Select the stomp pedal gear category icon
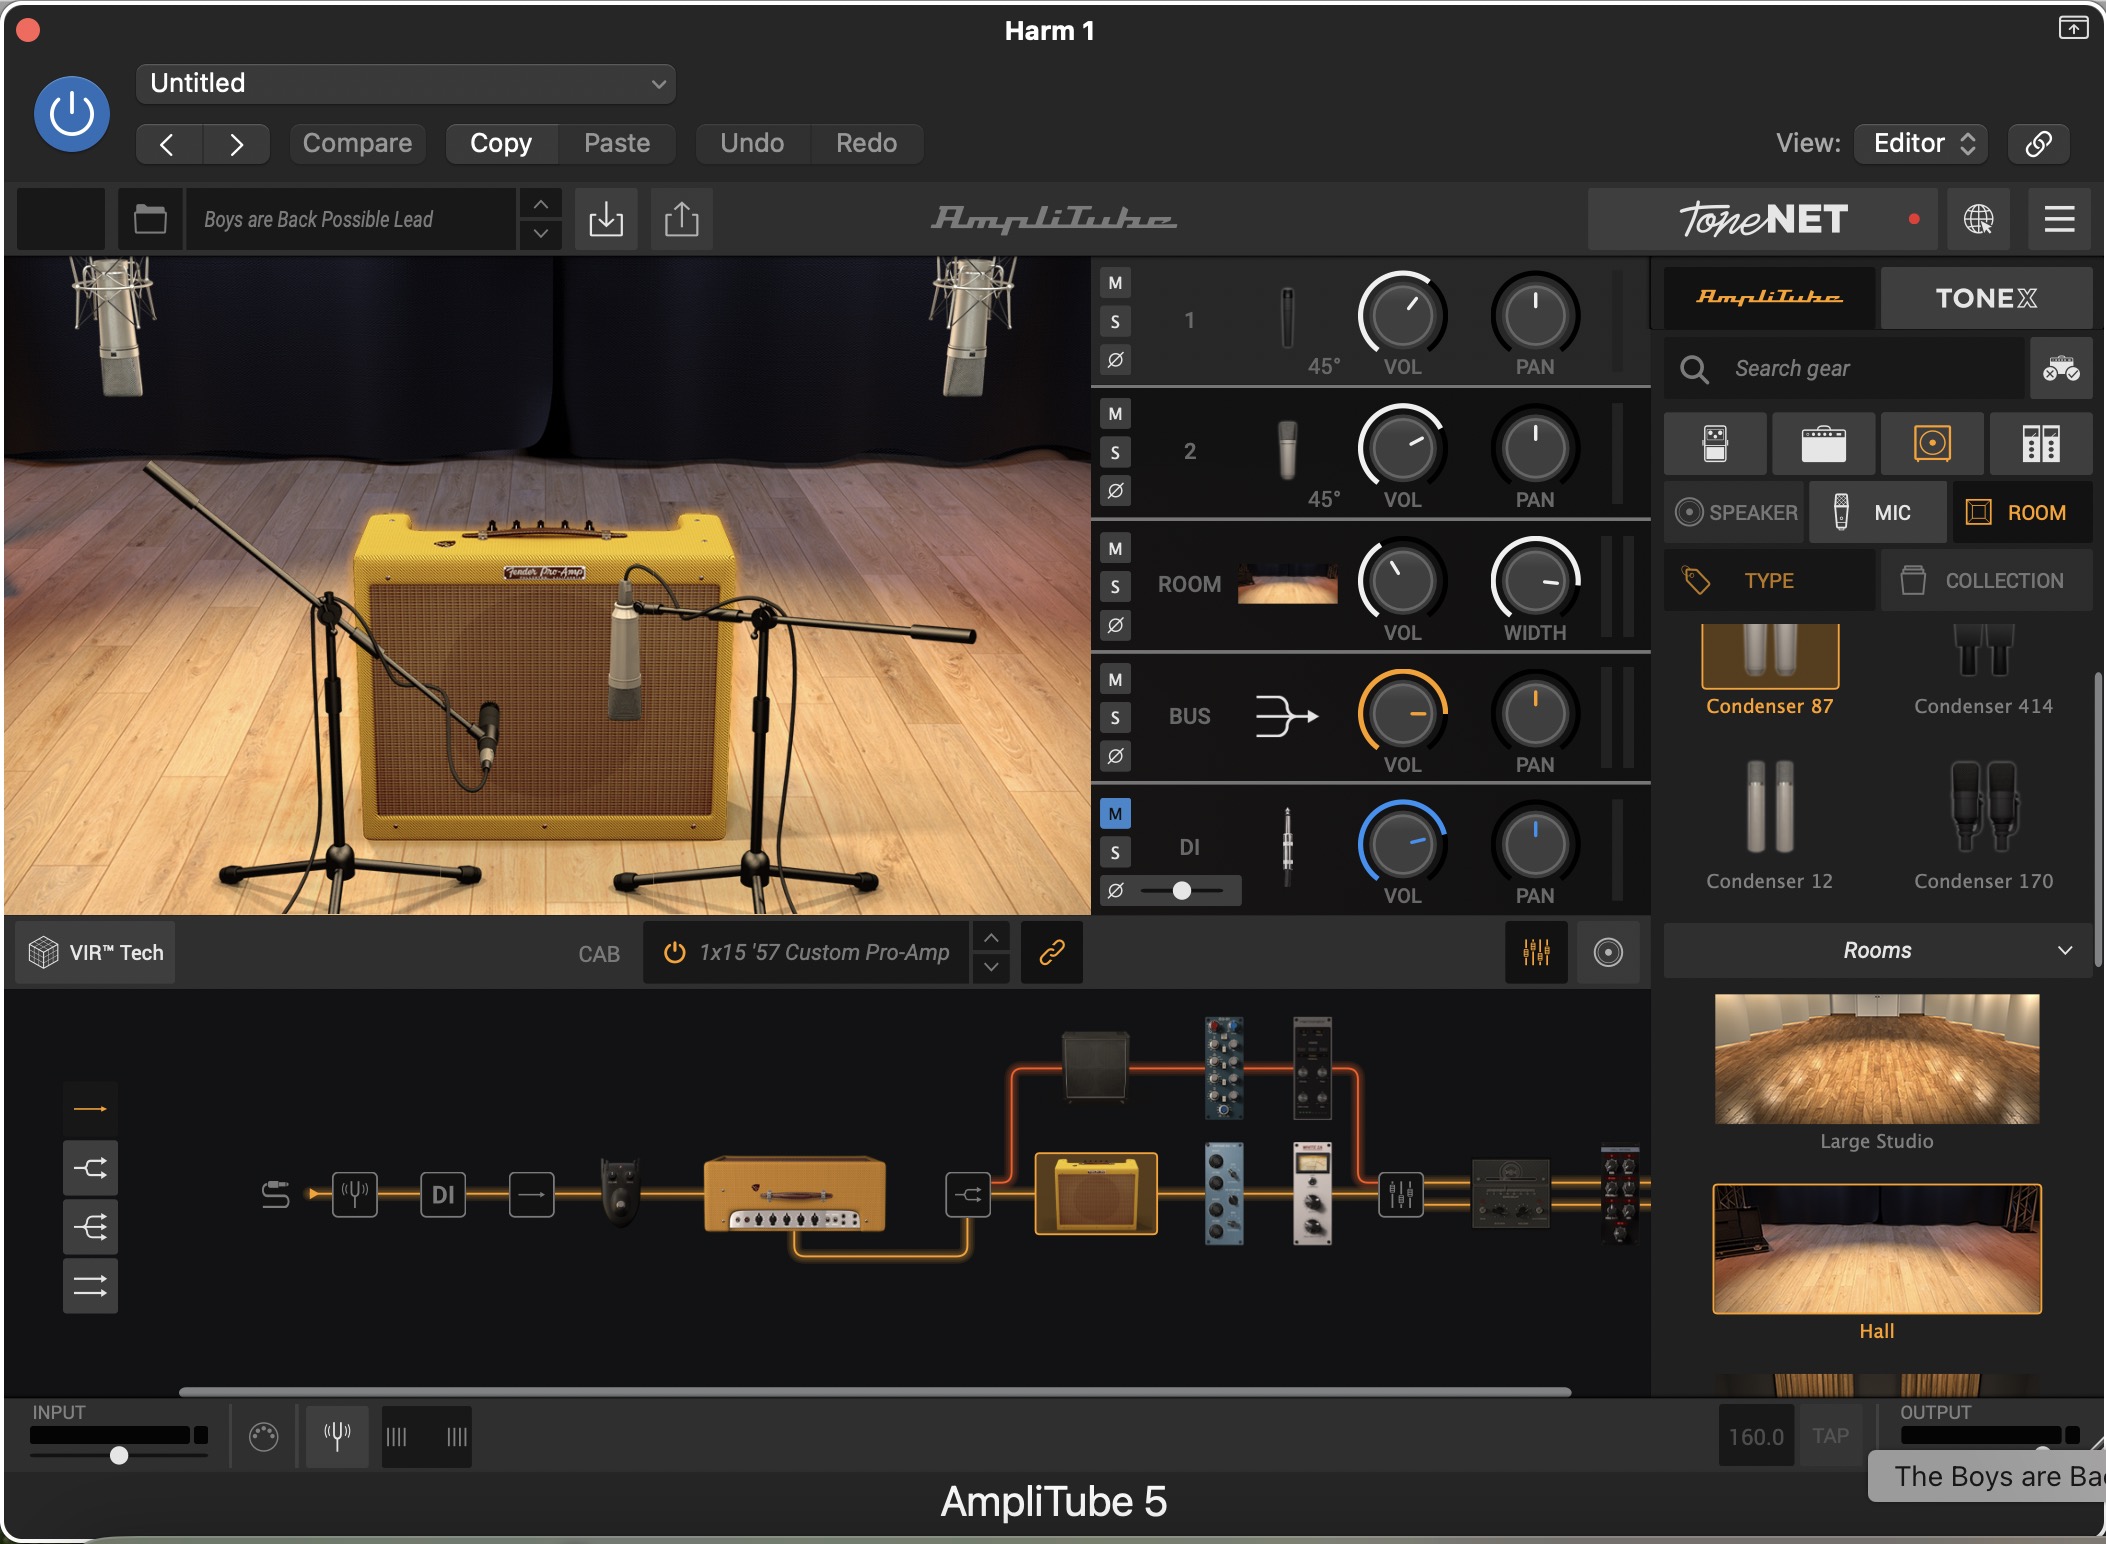Screen dimensions: 2106x1544 coord(1715,443)
